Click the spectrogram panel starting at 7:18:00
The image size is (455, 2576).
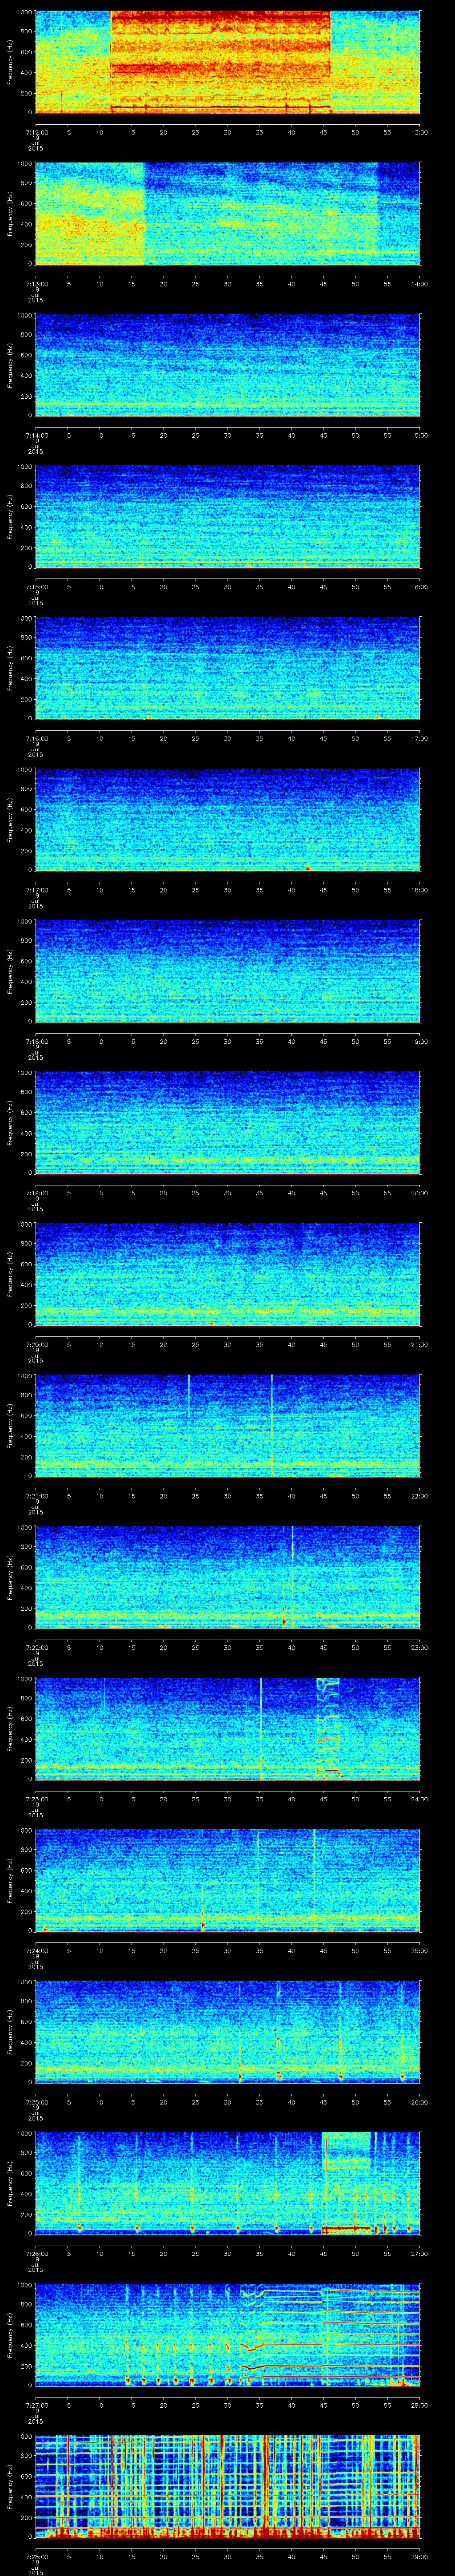pos(228,971)
